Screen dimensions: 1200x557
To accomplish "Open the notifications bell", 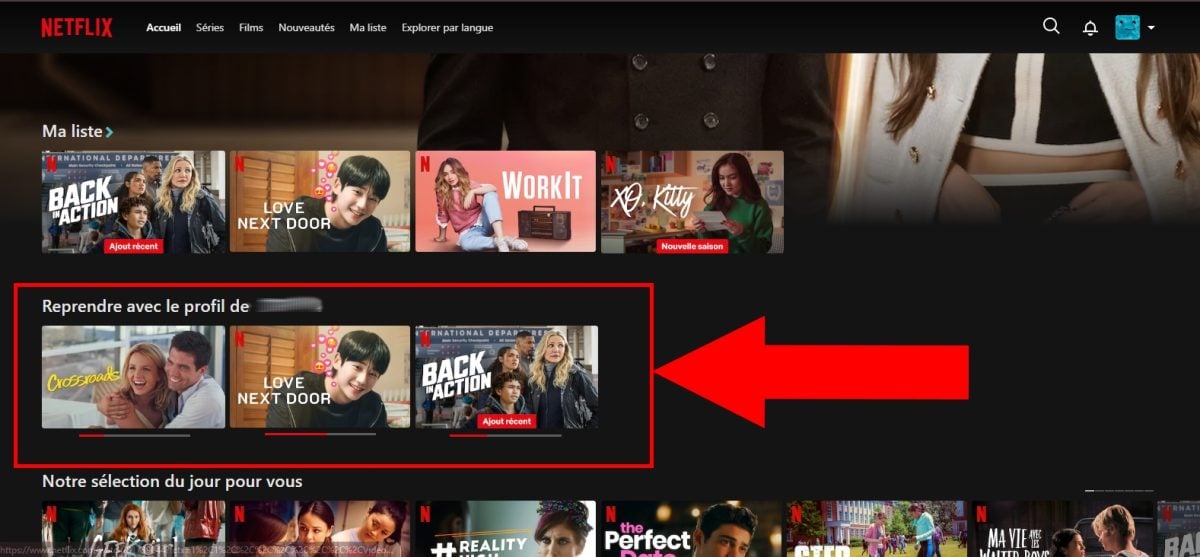I will (1090, 28).
